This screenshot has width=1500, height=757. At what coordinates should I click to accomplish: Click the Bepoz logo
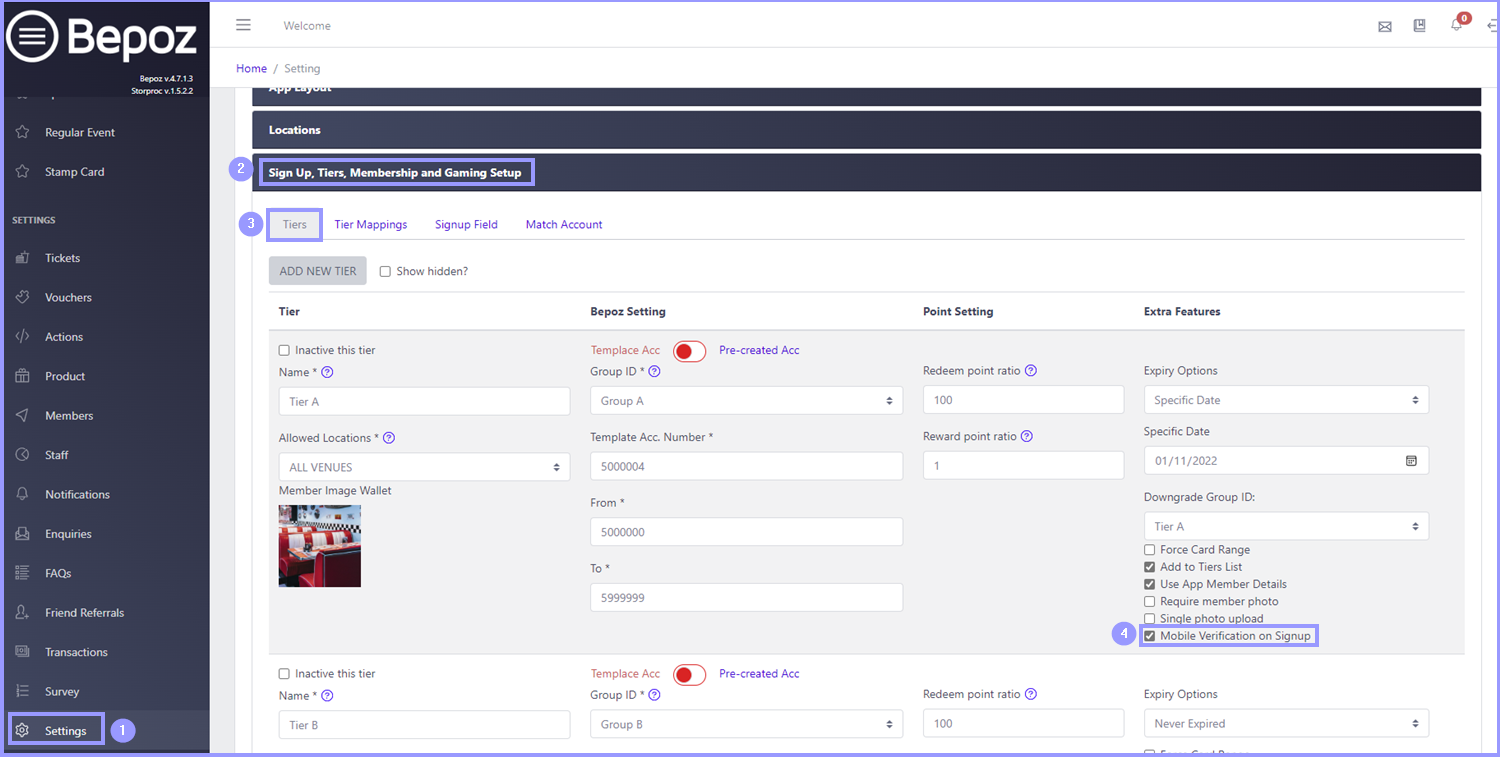tap(102, 37)
